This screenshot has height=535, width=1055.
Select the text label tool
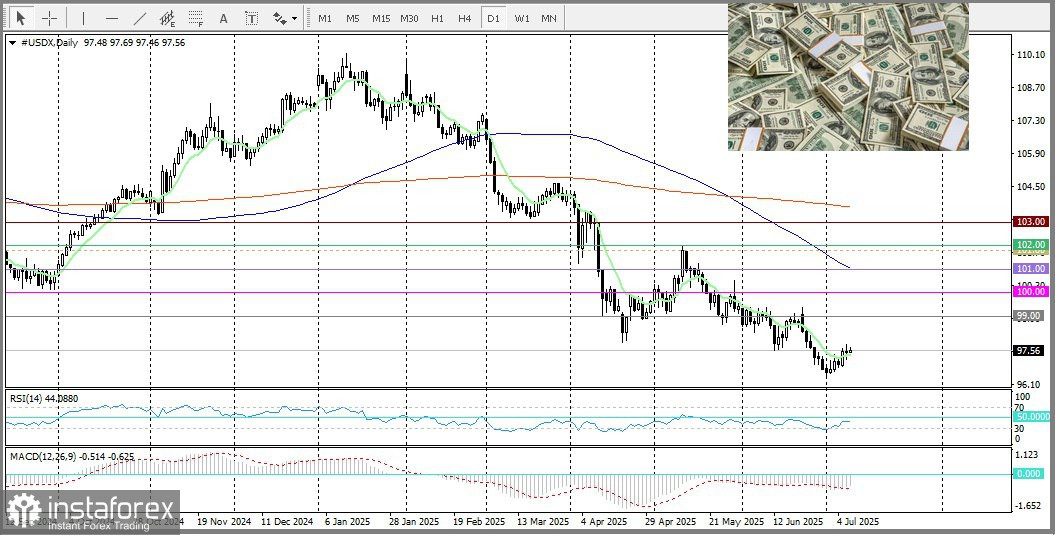(x=251, y=18)
